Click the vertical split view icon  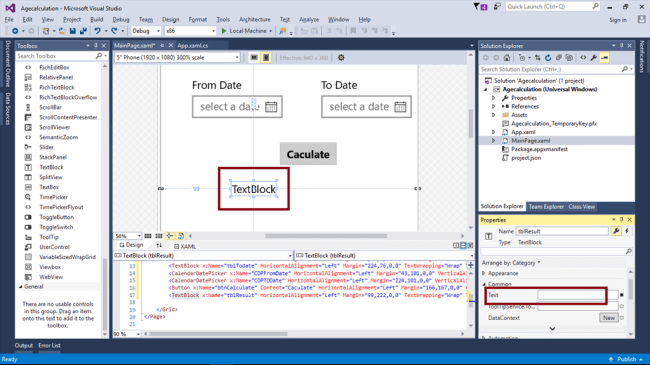(456, 246)
